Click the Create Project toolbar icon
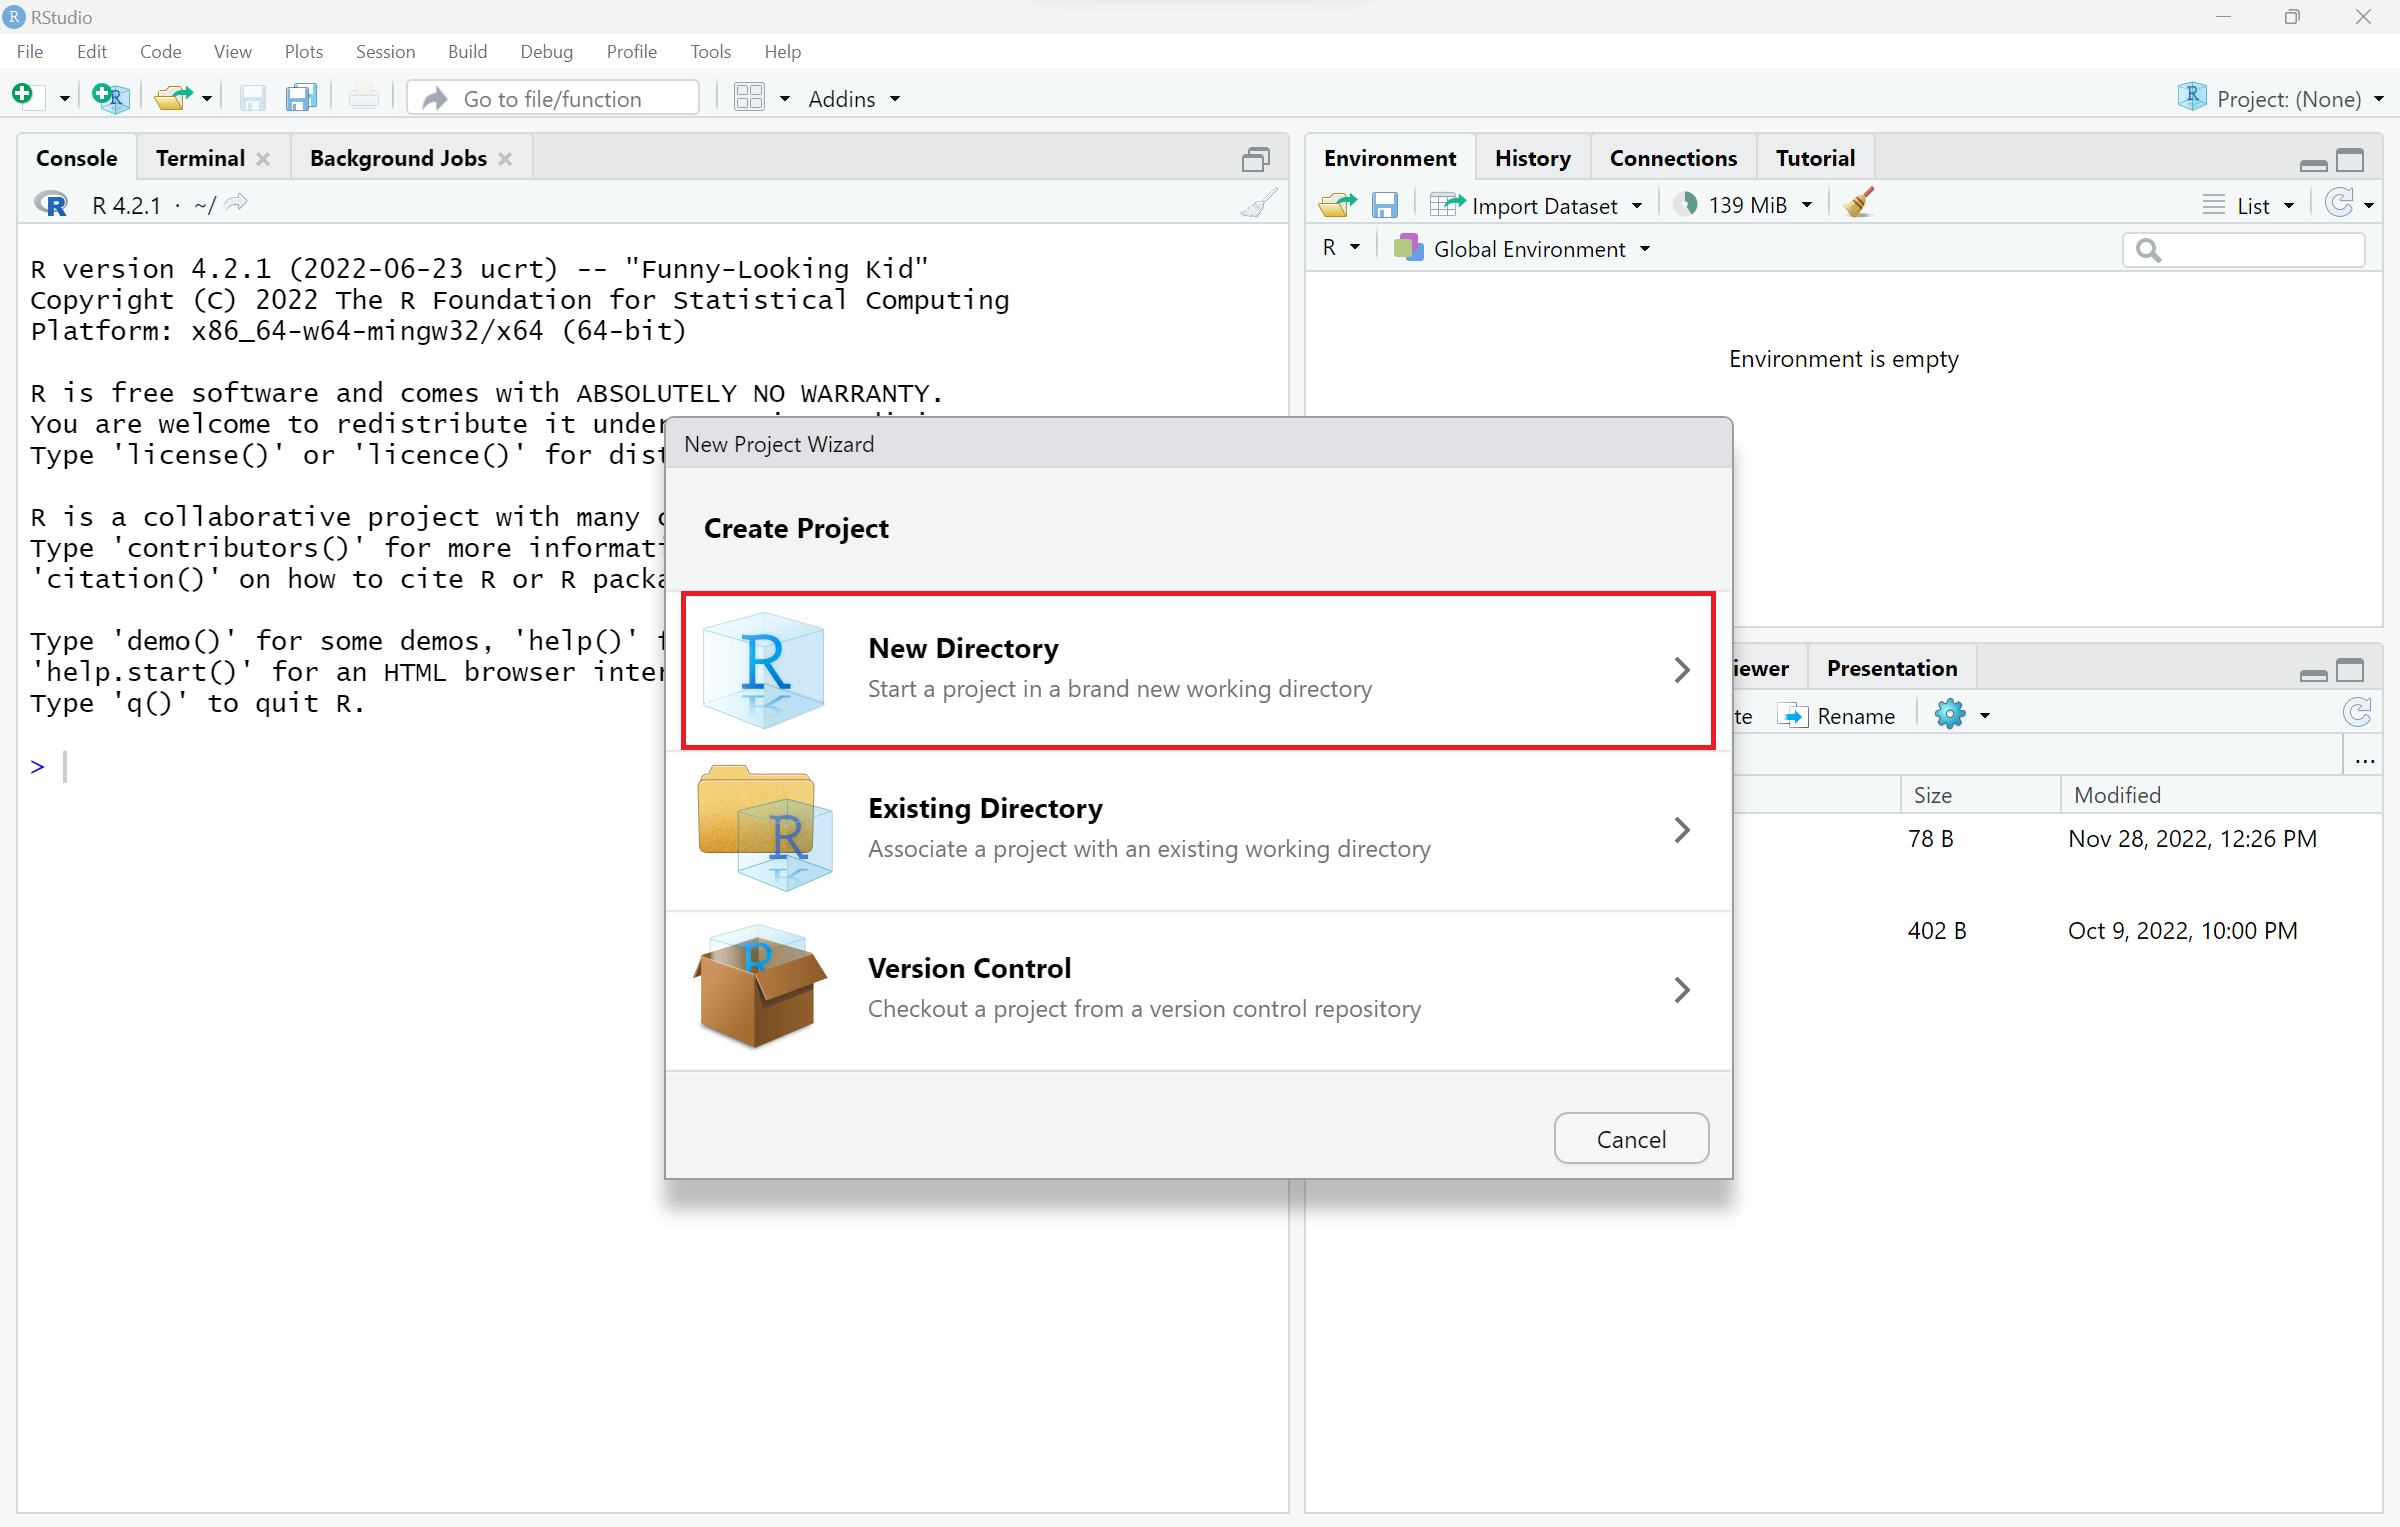Screen dimensions: 2400x1527 tap(109, 97)
